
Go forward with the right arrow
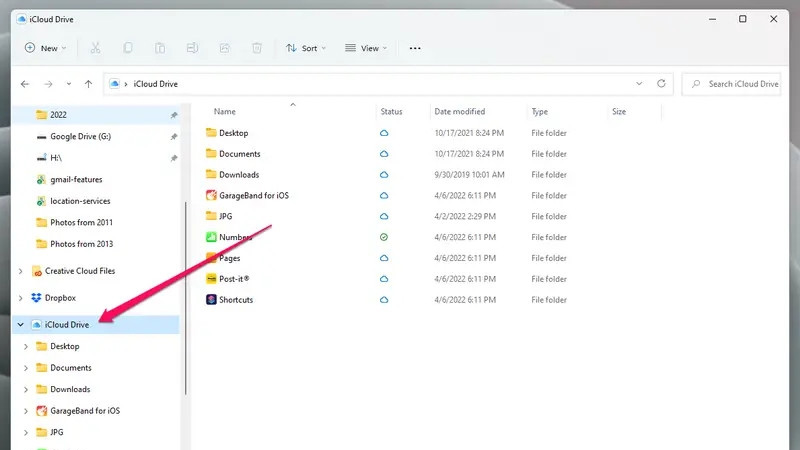(x=48, y=84)
